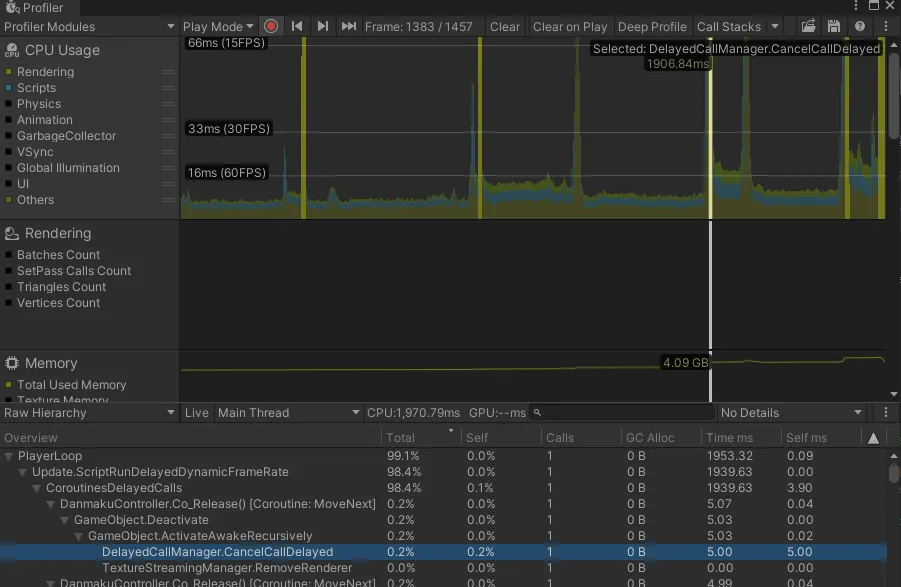901x587 pixels.
Task: Click the Clear button
Action: 505,27
